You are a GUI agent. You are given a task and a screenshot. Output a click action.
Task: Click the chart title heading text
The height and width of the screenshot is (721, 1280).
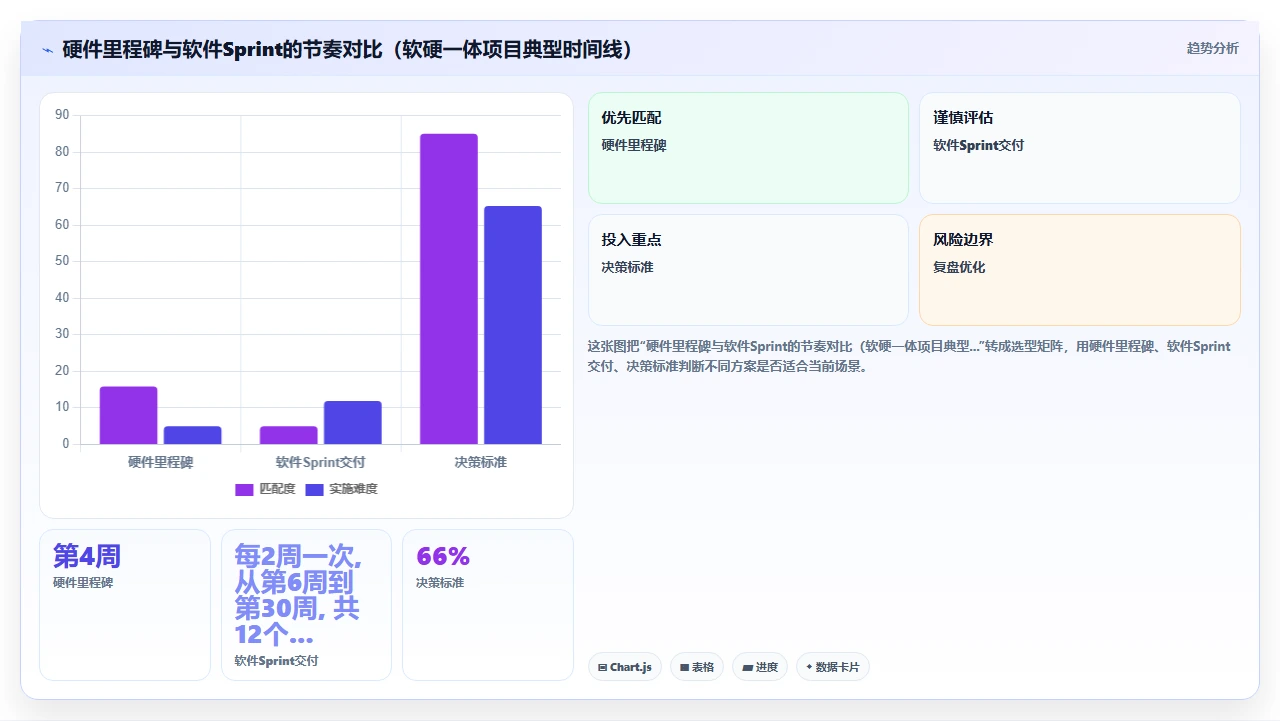(x=347, y=49)
